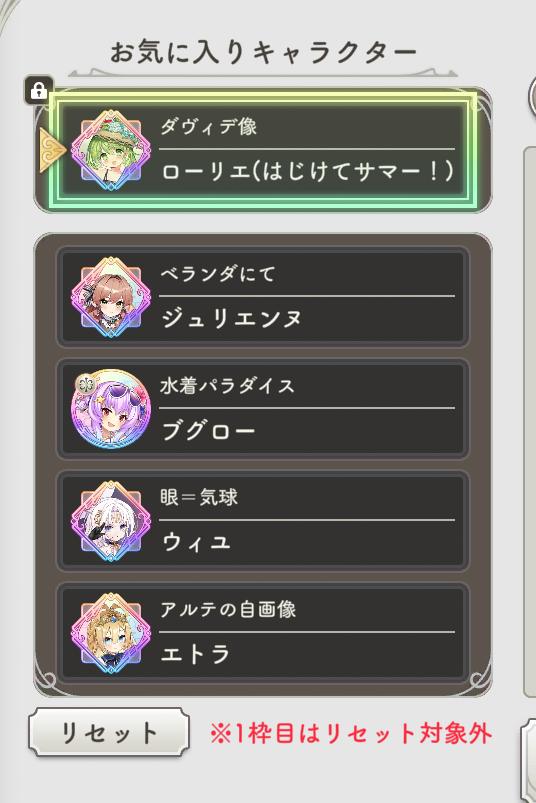Image resolution: width=536 pixels, height=803 pixels.
Task: Click the リセット button
Action: coord(109,732)
